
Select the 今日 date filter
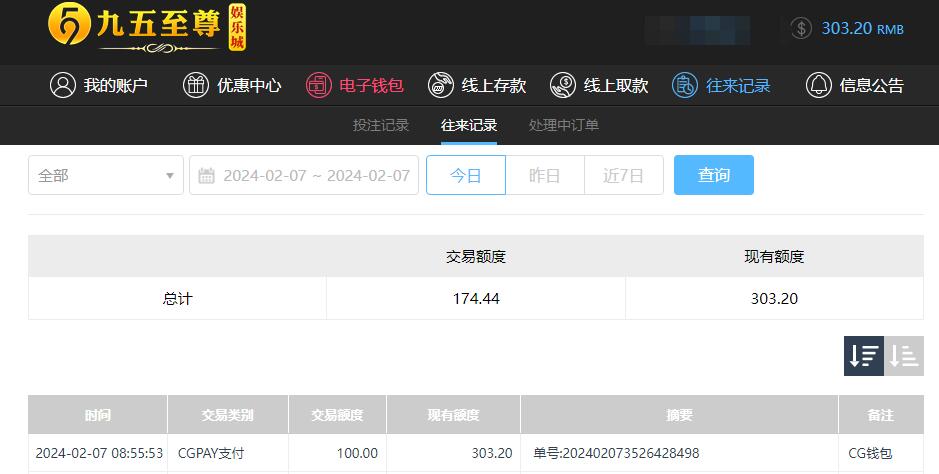[x=466, y=175]
